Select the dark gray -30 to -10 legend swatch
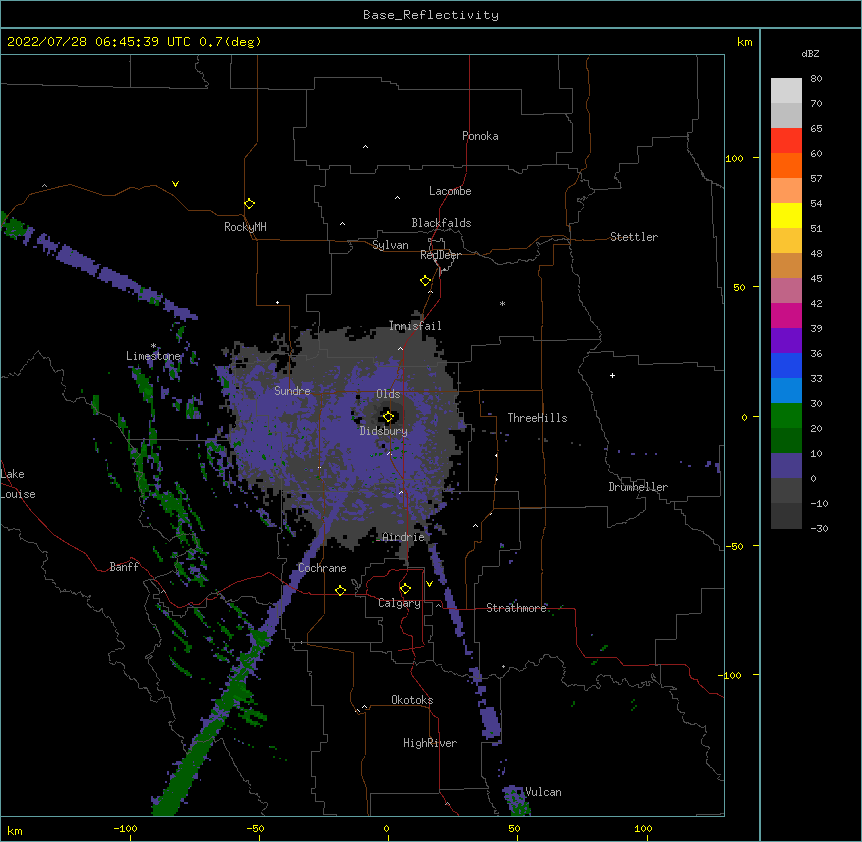 pyautogui.click(x=786, y=516)
